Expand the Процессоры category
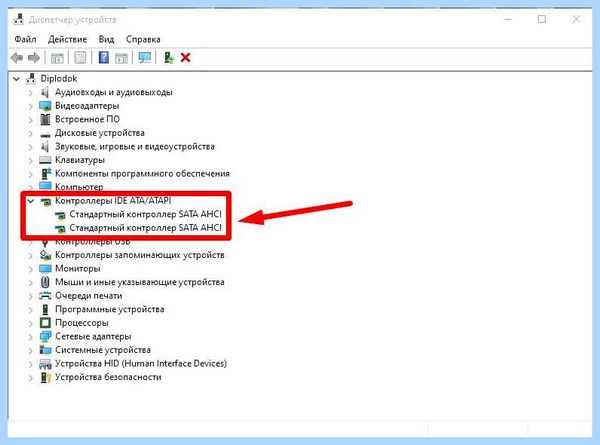 point(31,323)
